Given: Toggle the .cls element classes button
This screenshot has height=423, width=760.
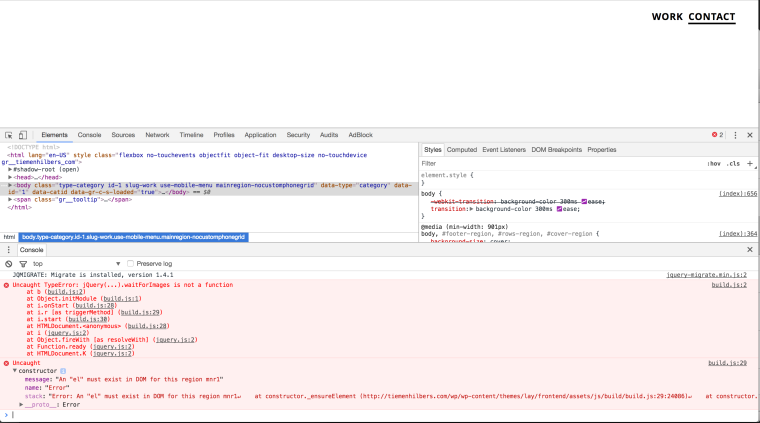Looking at the screenshot, I should 733,163.
